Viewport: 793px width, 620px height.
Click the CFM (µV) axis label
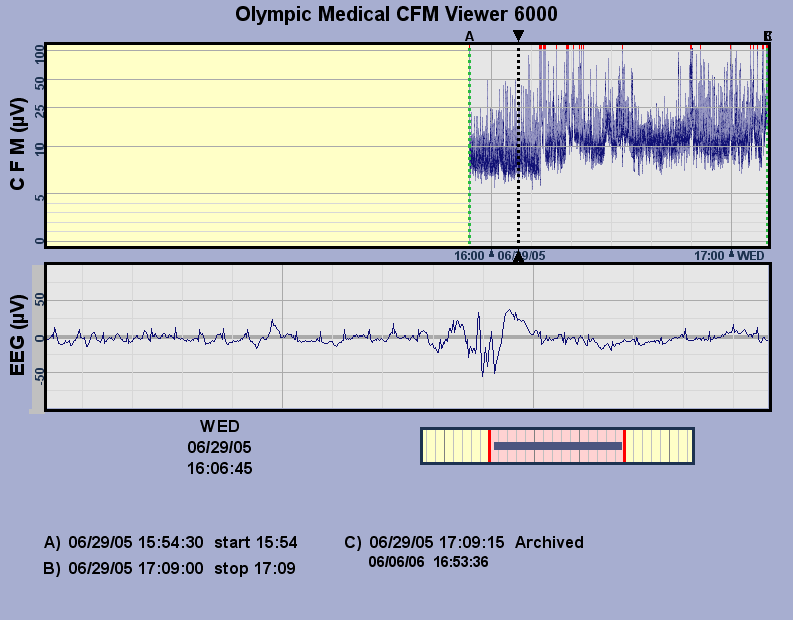pyautogui.click(x=17, y=144)
